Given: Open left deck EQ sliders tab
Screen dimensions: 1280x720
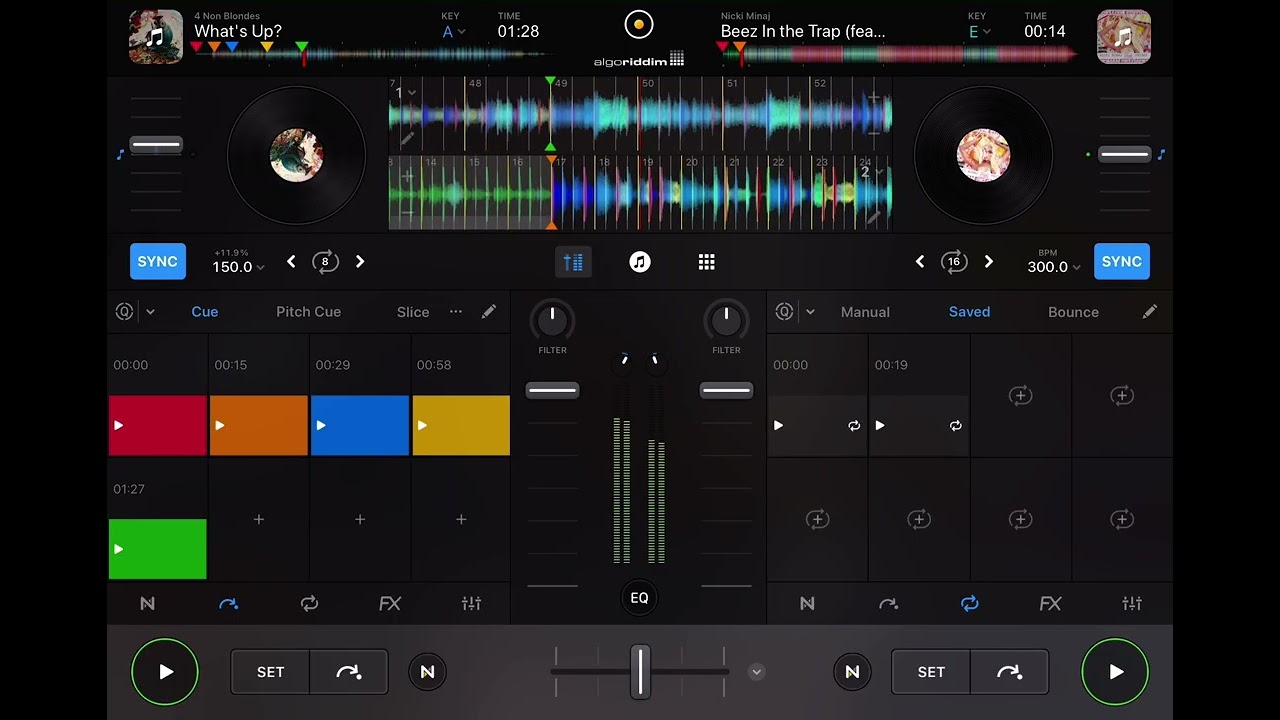Looking at the screenshot, I should tap(471, 604).
